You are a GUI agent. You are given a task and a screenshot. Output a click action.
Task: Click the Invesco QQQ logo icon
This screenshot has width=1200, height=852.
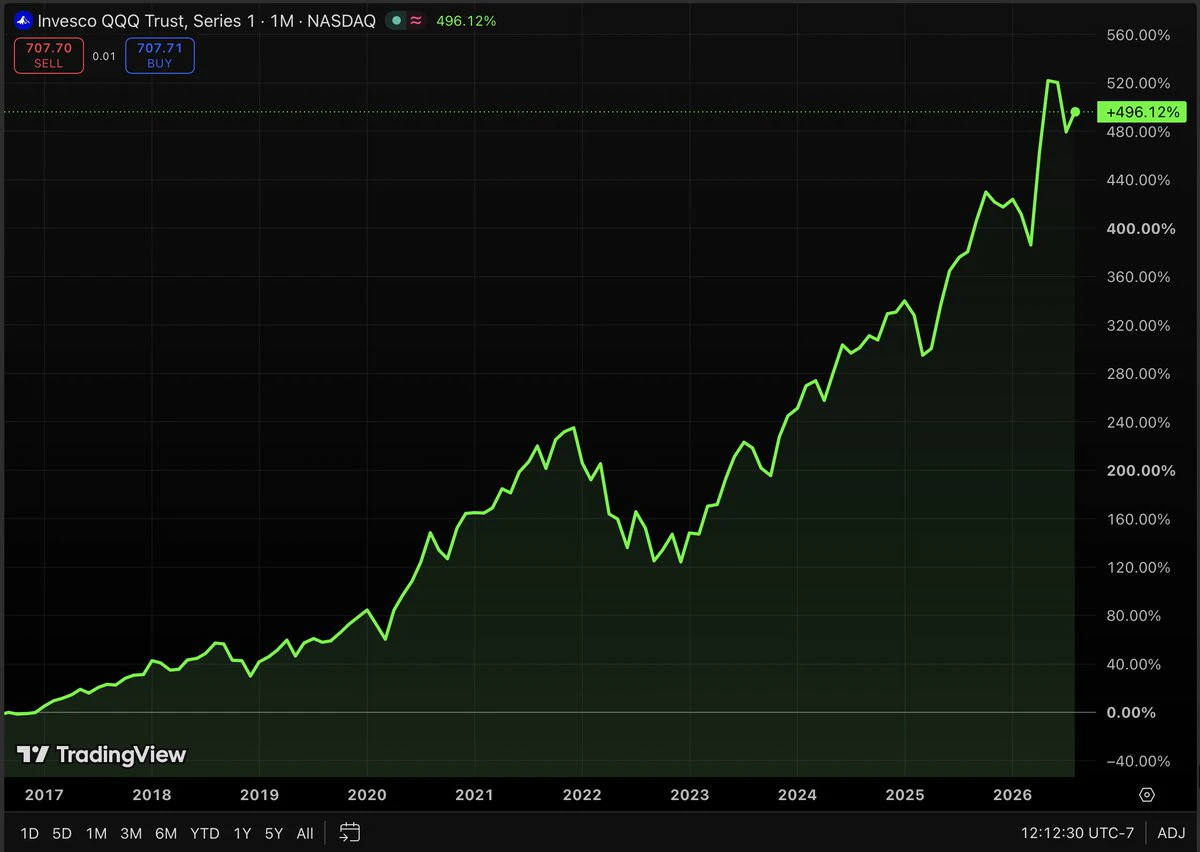pos(23,20)
